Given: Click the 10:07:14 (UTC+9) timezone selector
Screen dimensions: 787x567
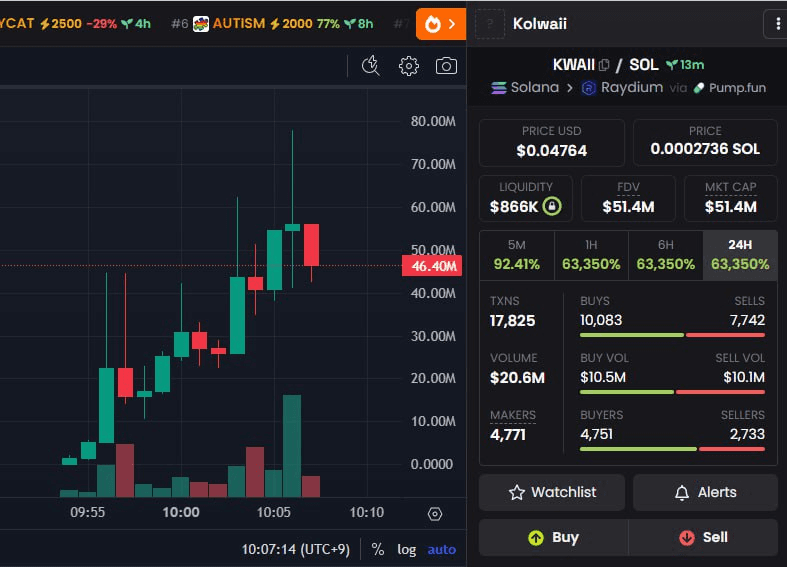Looking at the screenshot, I should pyautogui.click(x=296, y=549).
